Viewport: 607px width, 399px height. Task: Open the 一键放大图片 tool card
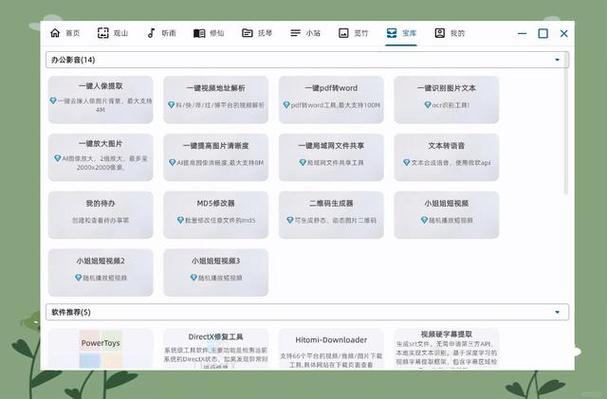click(101, 157)
